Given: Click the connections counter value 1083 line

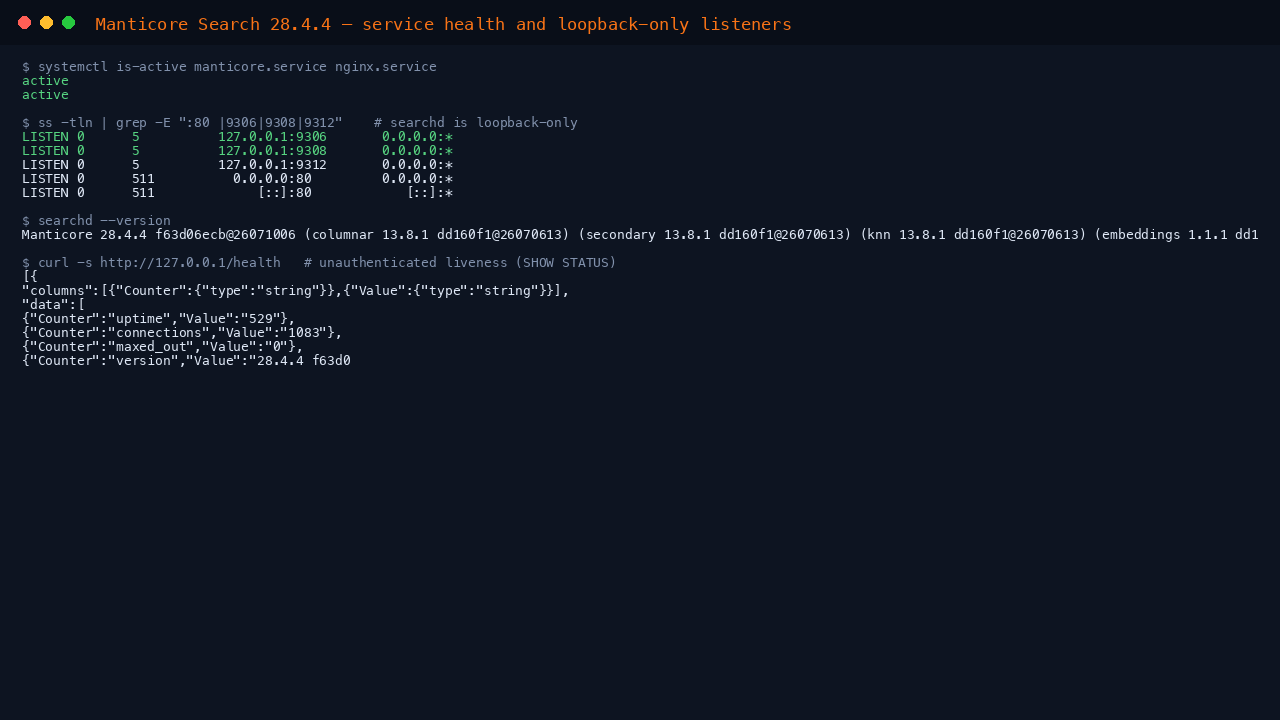Looking at the screenshot, I should 182,333.
